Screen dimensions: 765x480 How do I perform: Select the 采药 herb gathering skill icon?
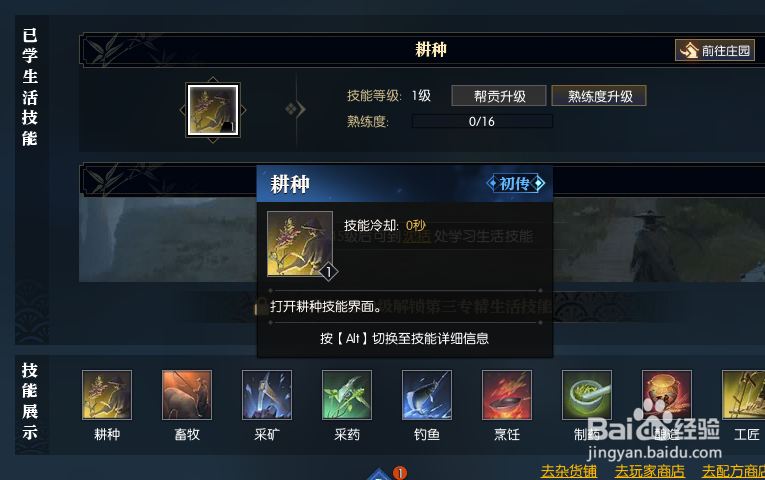[347, 395]
